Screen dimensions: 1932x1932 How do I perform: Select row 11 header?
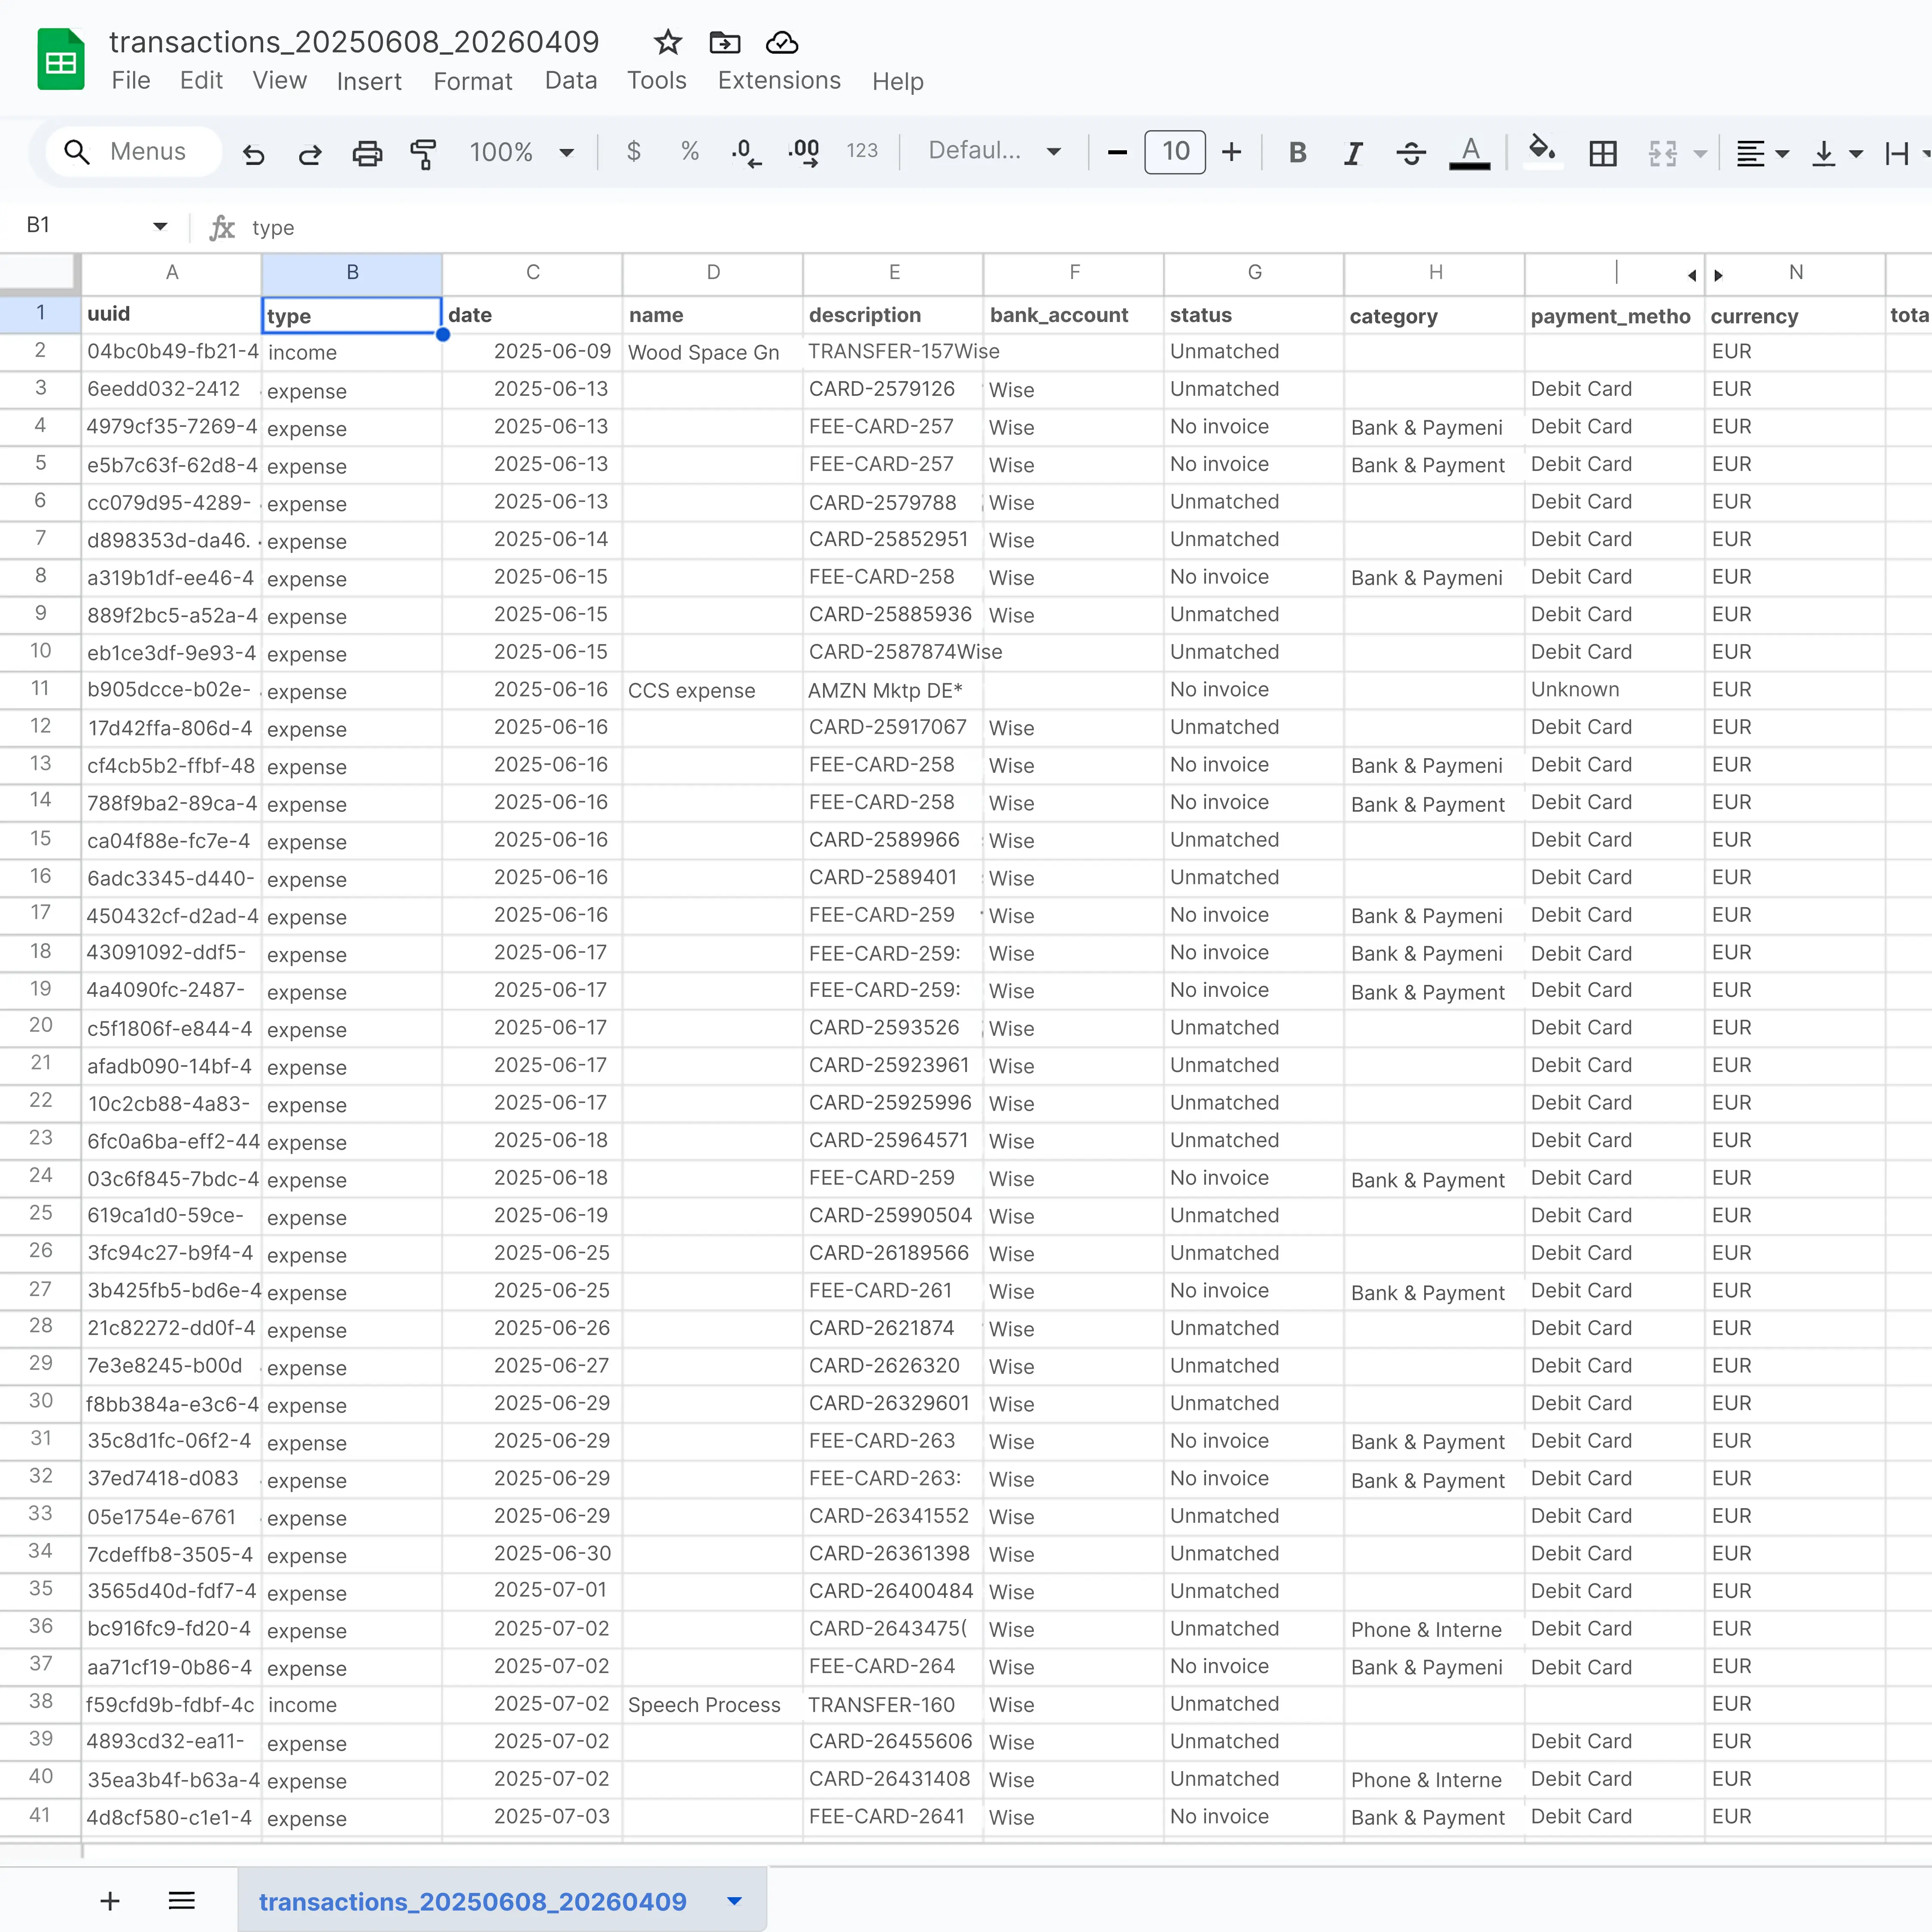click(40, 689)
